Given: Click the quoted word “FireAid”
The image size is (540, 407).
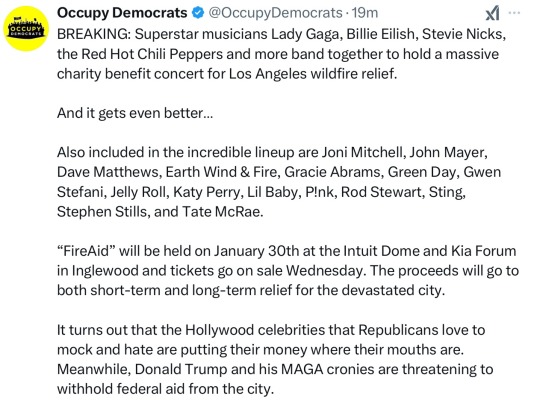Looking at the screenshot, I should 86,251.
